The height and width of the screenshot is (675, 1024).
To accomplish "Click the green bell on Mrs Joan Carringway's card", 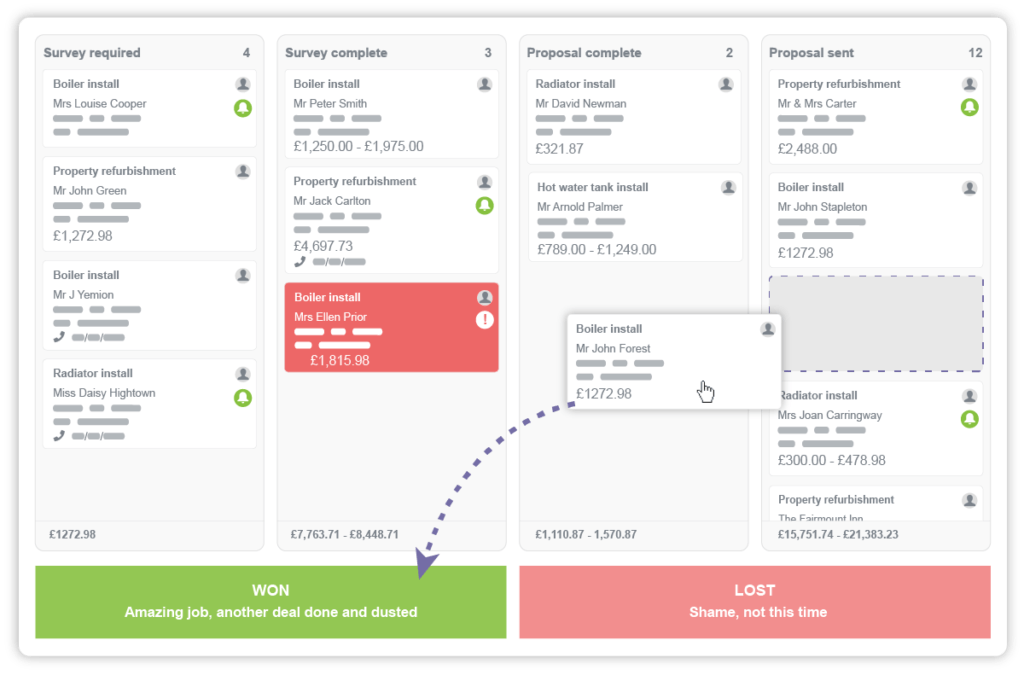I will click(969, 421).
